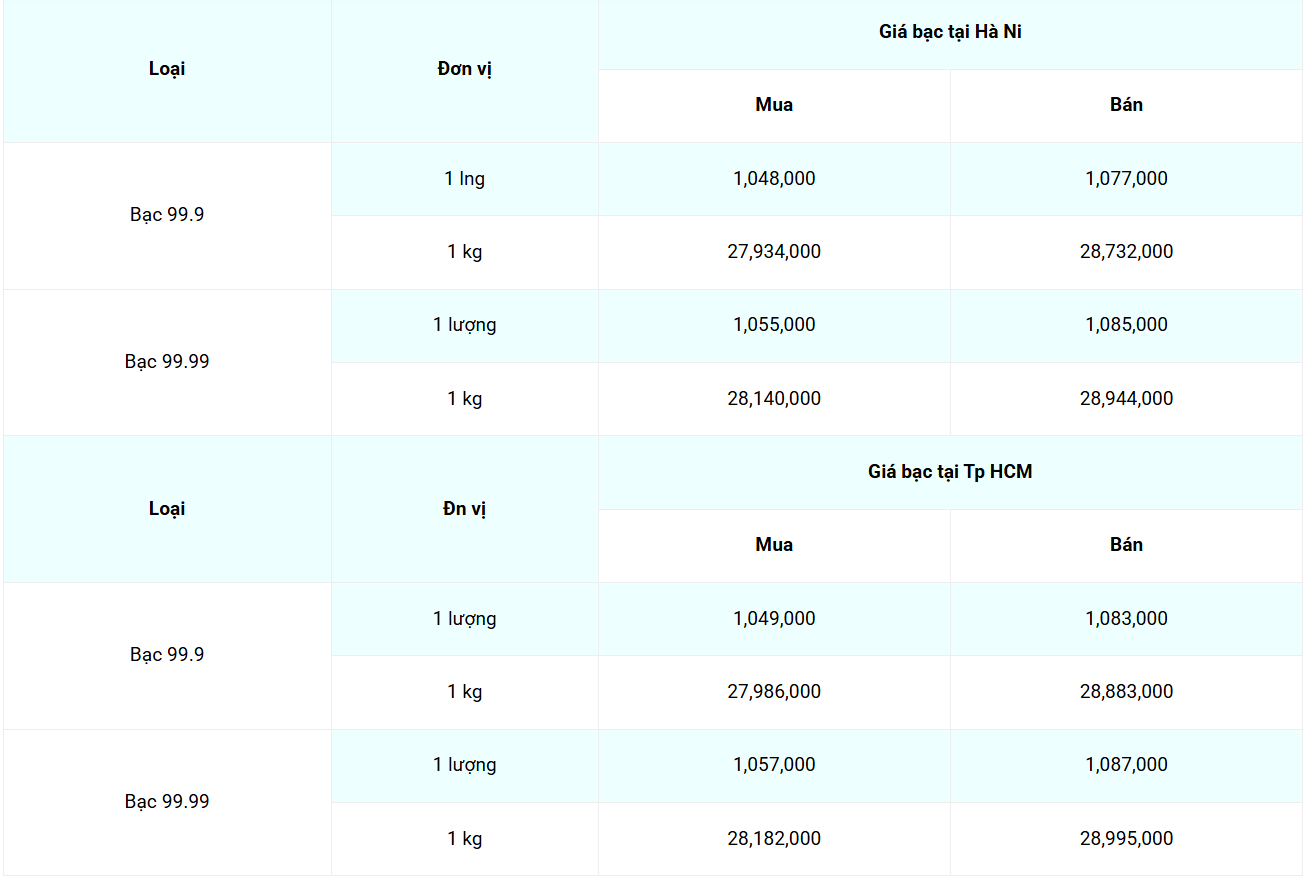Select the Đơn vị header in Hanoi table

(465, 69)
